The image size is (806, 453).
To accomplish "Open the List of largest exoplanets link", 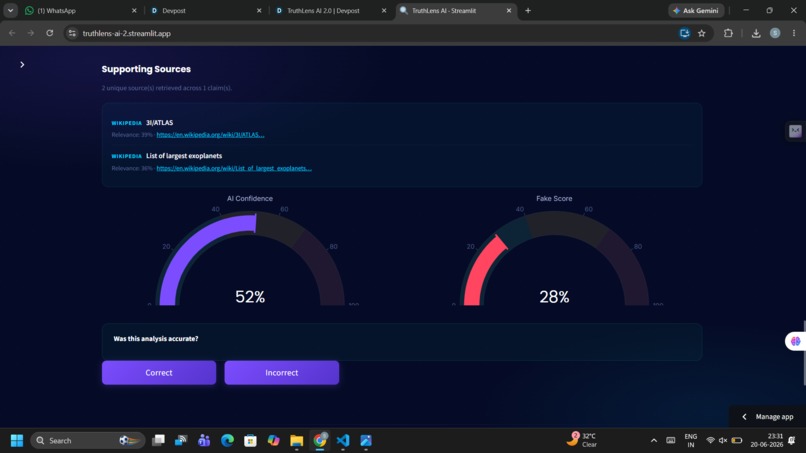I will [x=234, y=168].
